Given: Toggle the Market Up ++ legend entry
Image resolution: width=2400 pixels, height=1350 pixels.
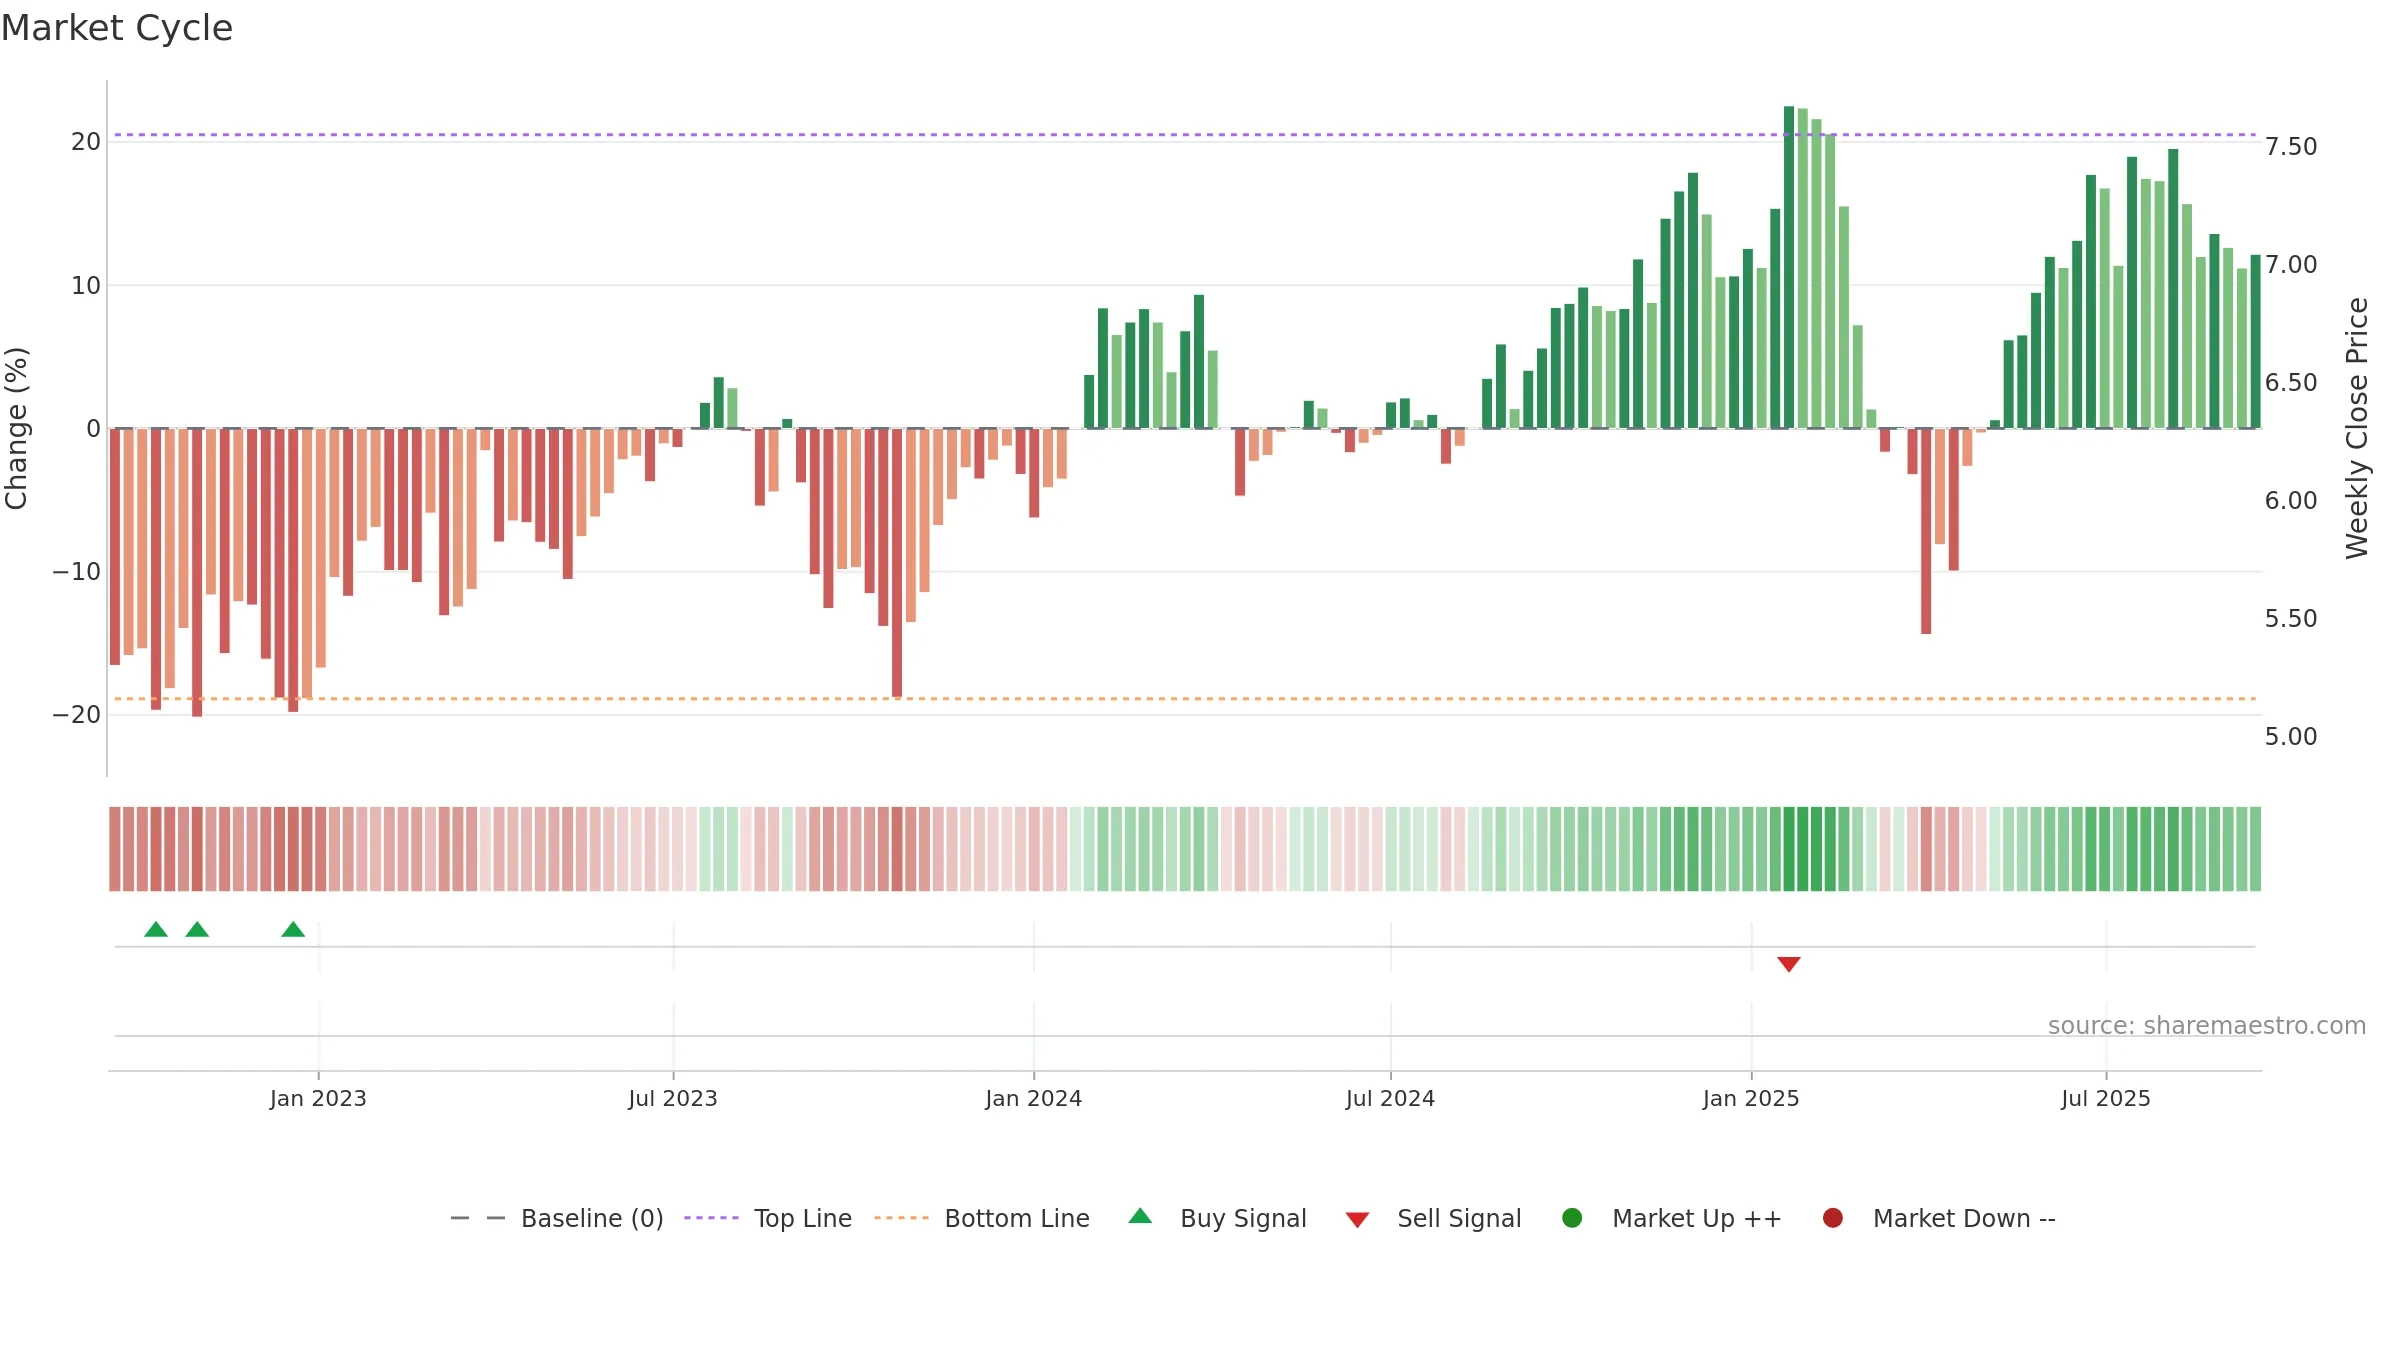Looking at the screenshot, I should (x=1672, y=1218).
